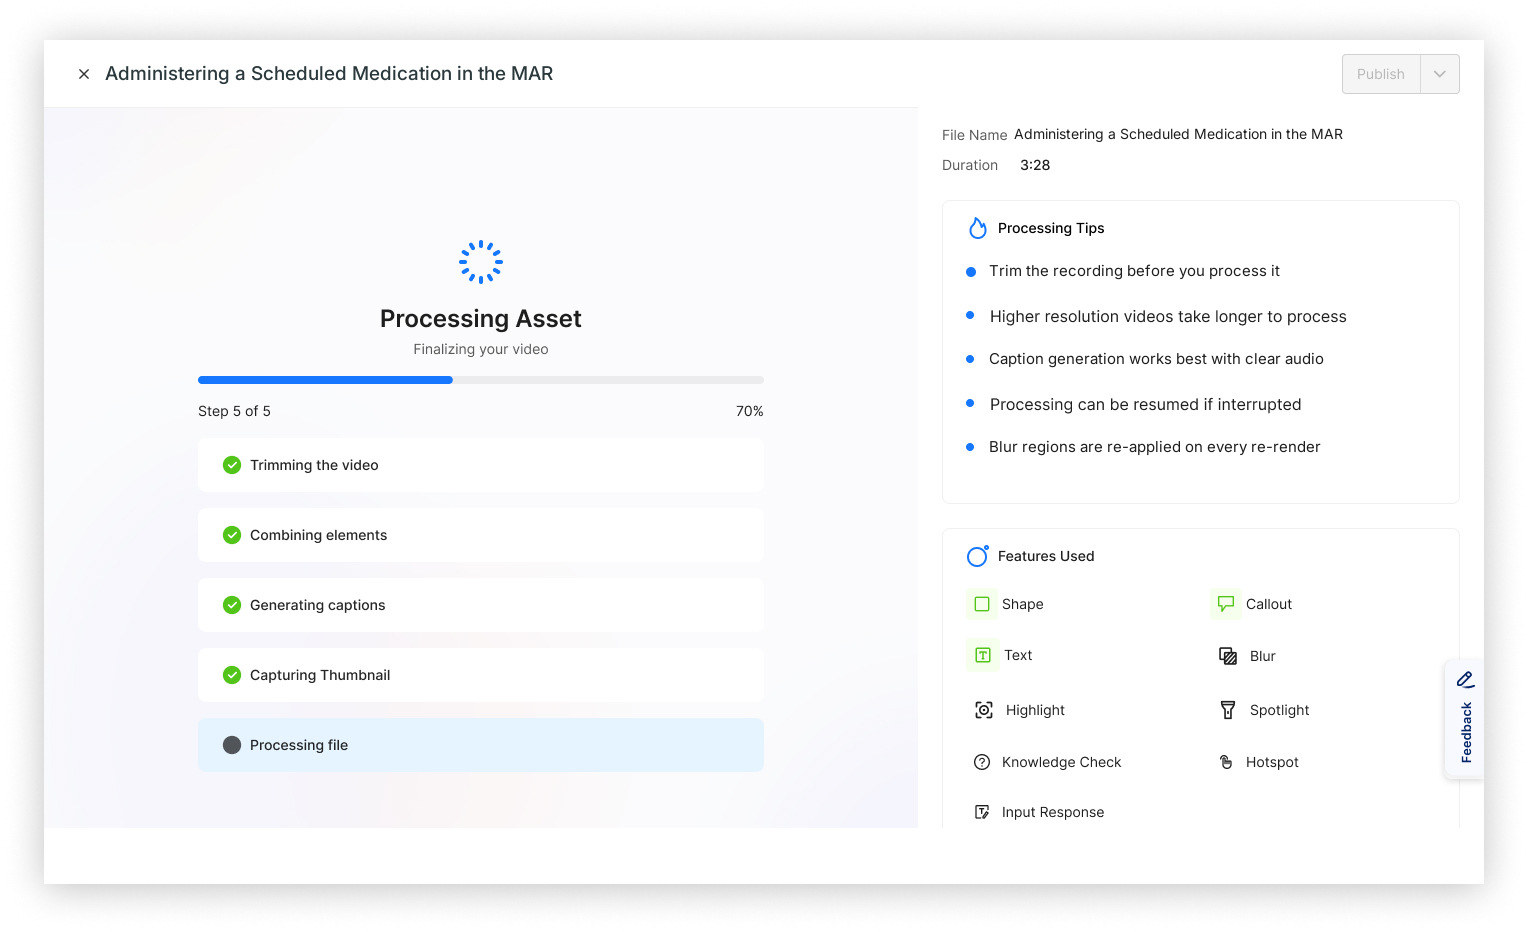
Task: Select the Knowledge Check feature icon
Action: (982, 762)
